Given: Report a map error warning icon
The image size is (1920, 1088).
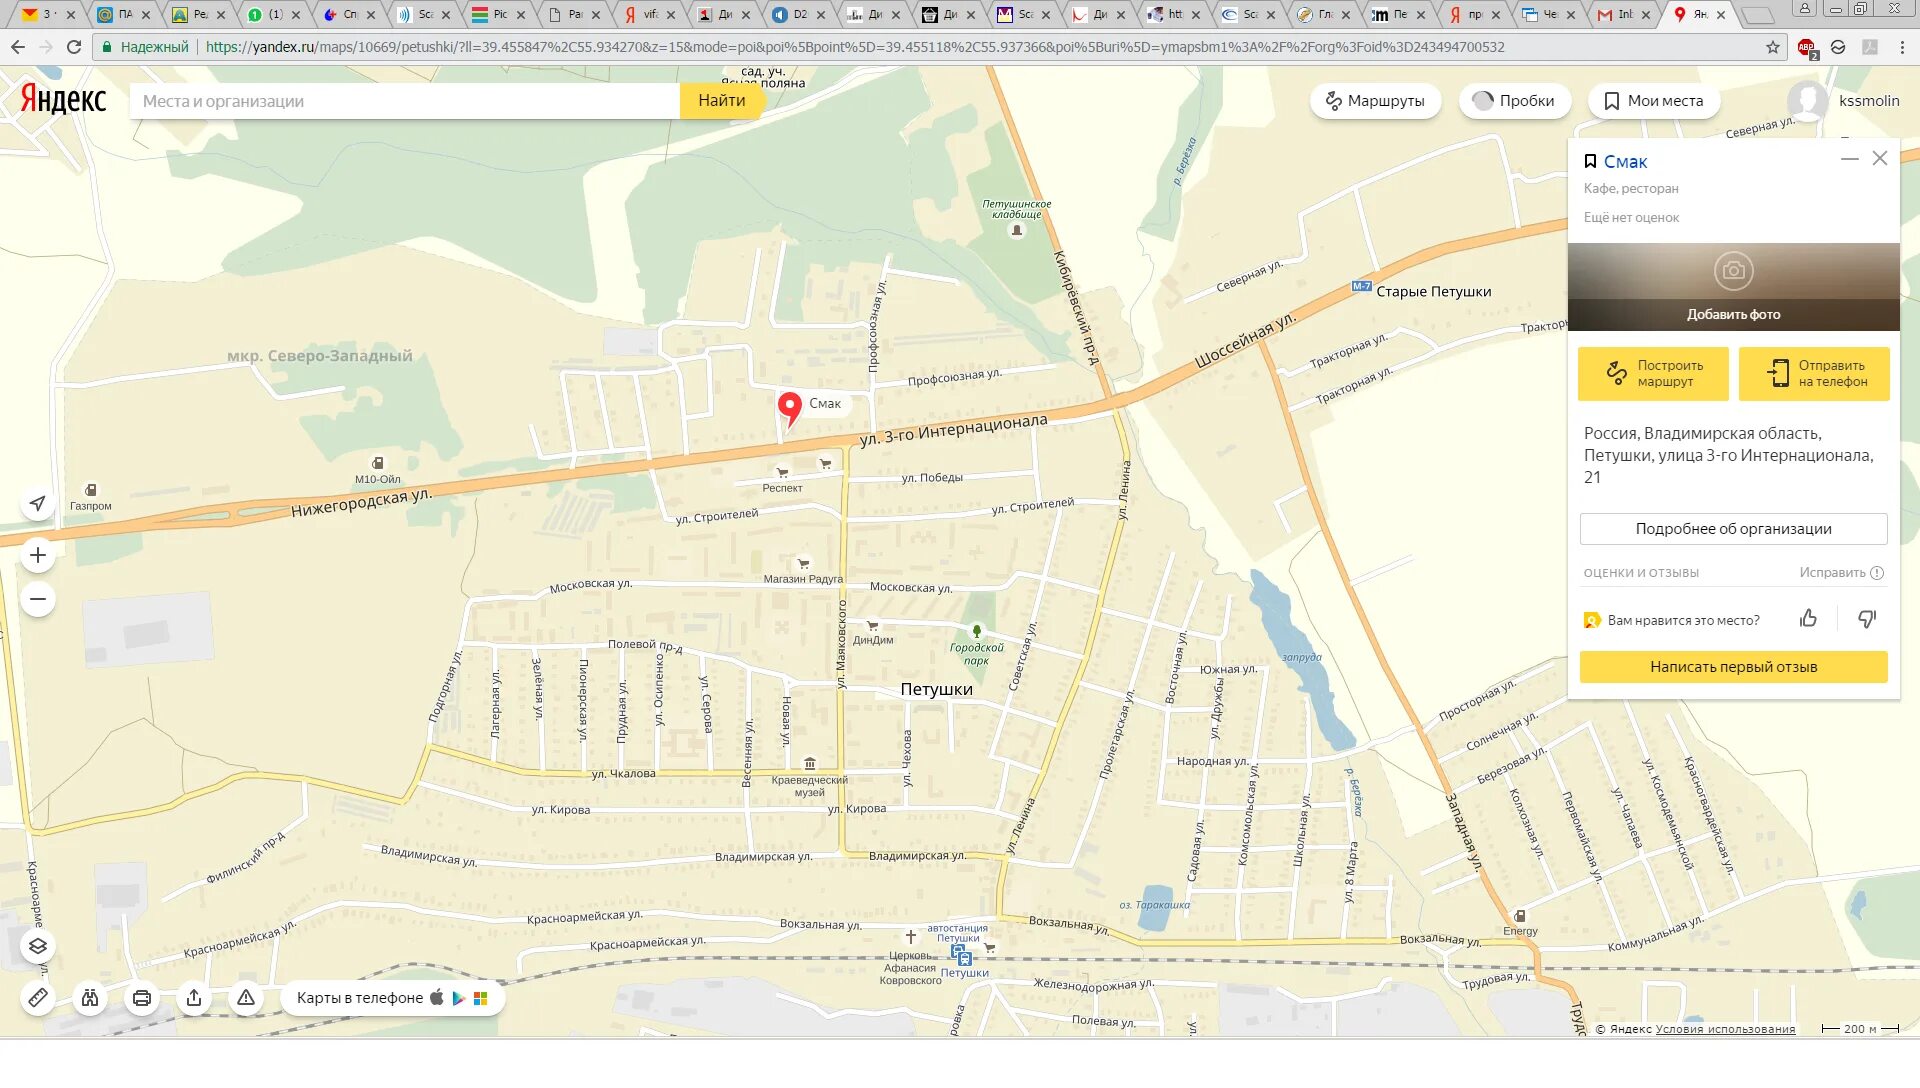Looking at the screenshot, I should click(x=246, y=997).
